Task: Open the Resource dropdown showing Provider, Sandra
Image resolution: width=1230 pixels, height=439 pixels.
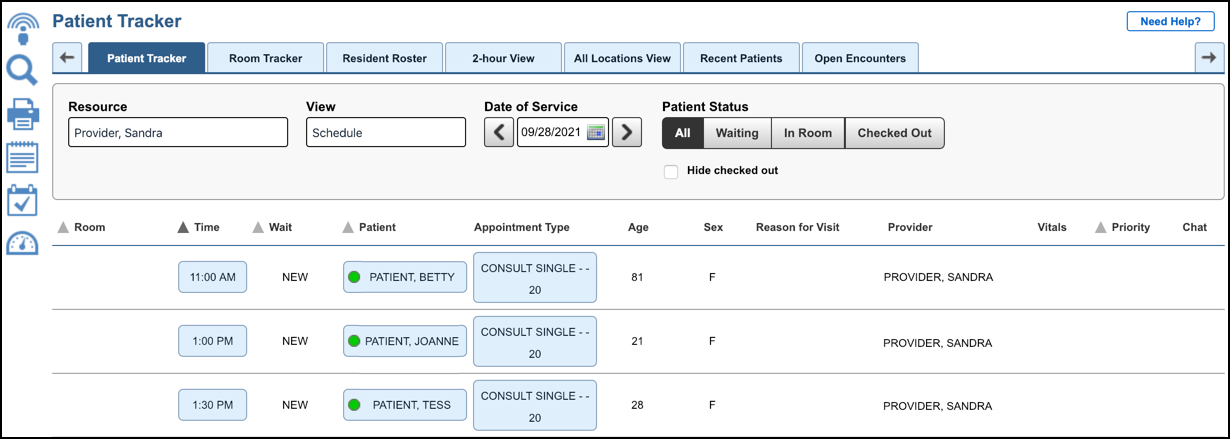Action: point(178,133)
